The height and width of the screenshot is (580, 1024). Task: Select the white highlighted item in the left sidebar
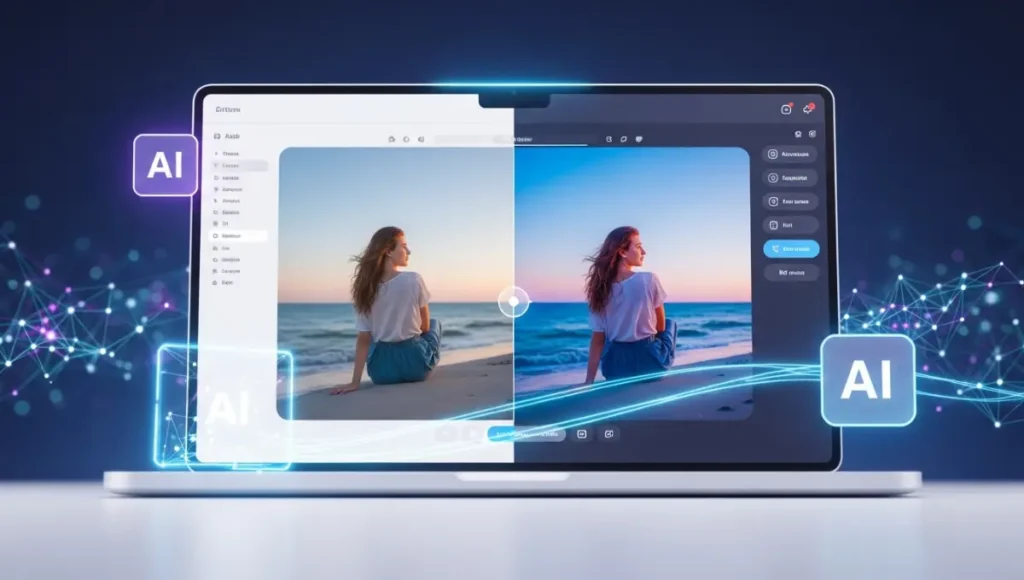239,236
